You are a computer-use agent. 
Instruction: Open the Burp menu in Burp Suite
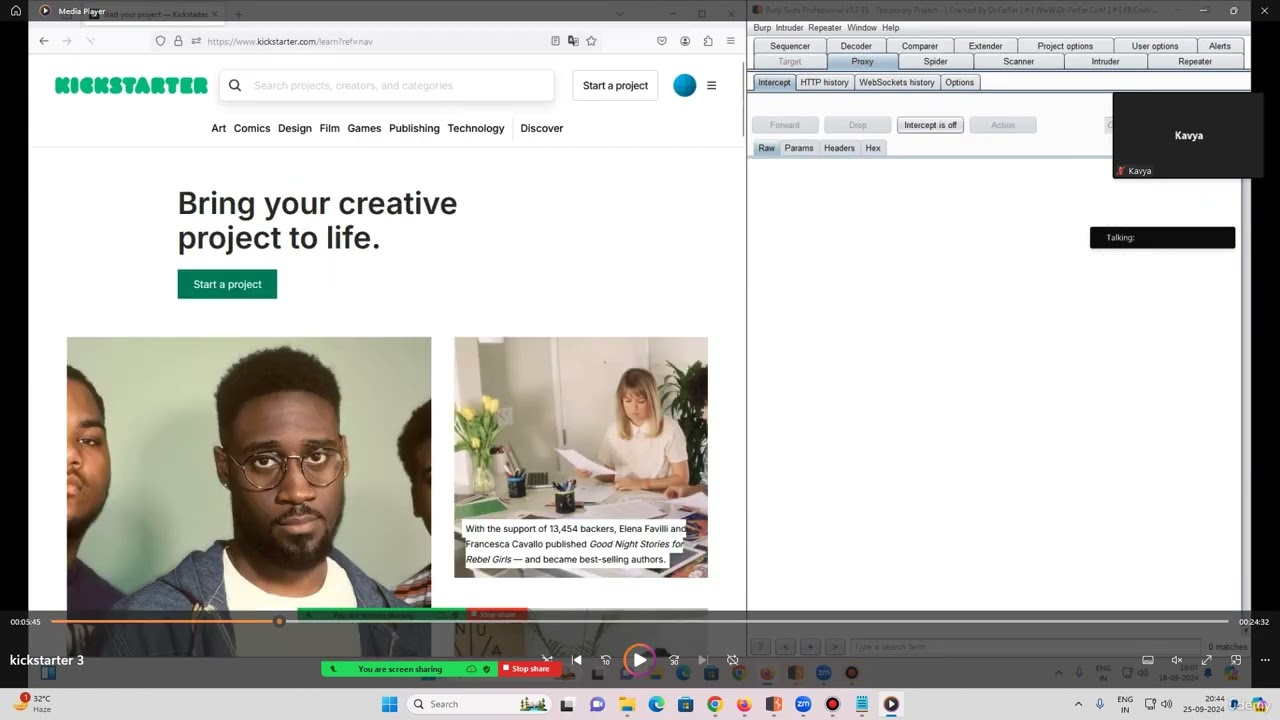[762, 28]
